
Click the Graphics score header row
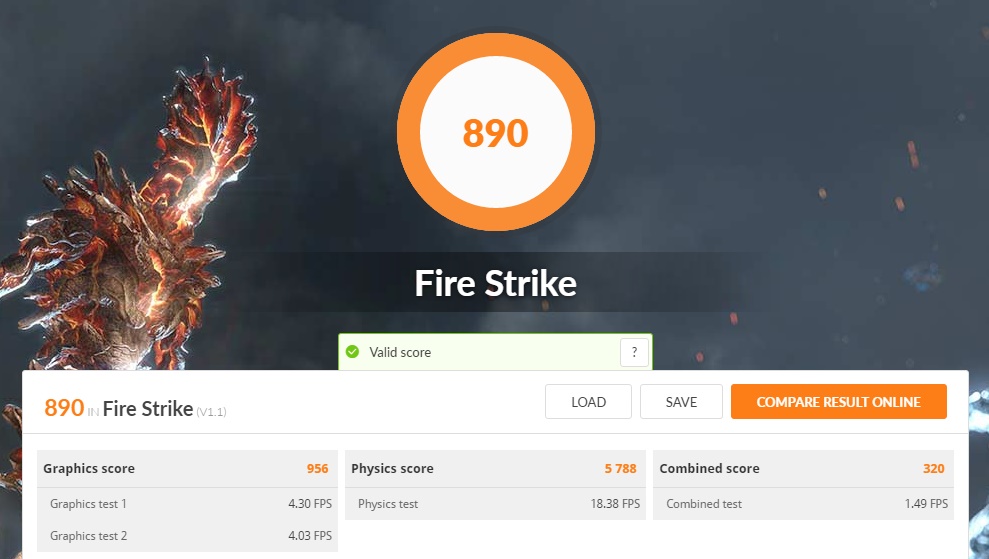click(187, 469)
